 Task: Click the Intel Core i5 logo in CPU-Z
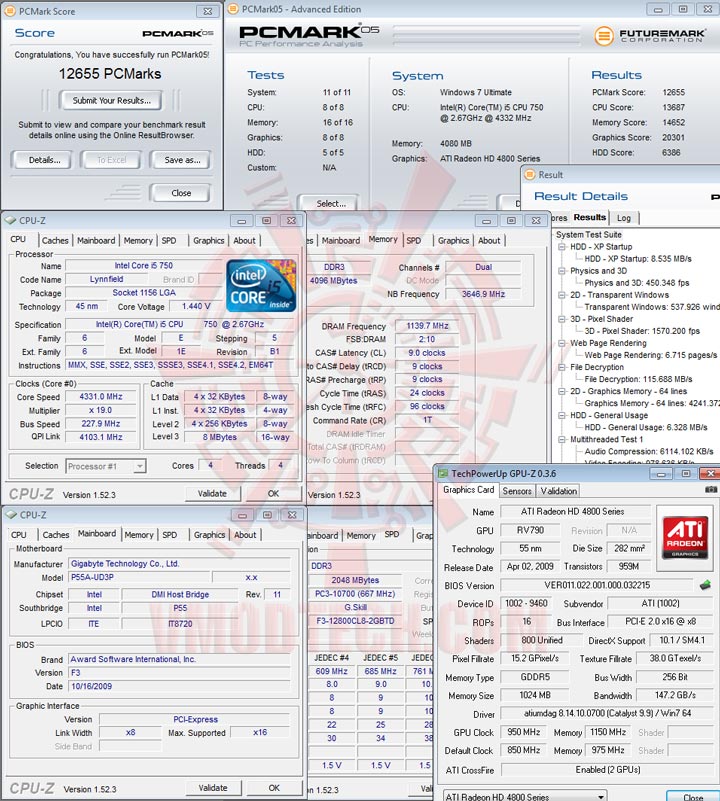261,286
